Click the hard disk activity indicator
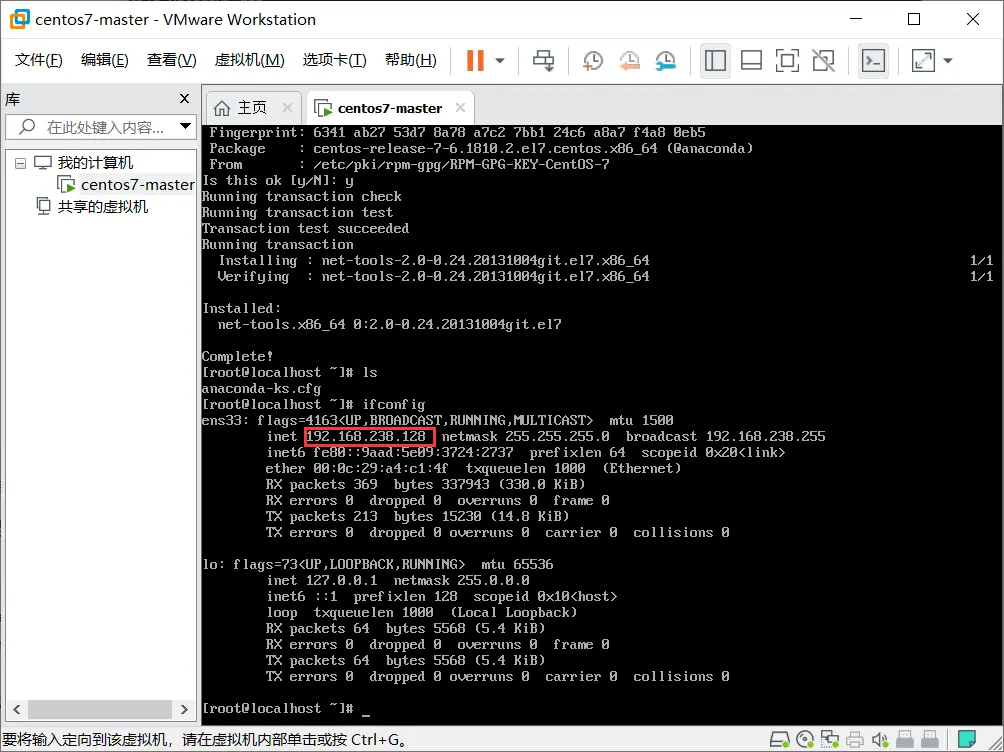 point(779,739)
